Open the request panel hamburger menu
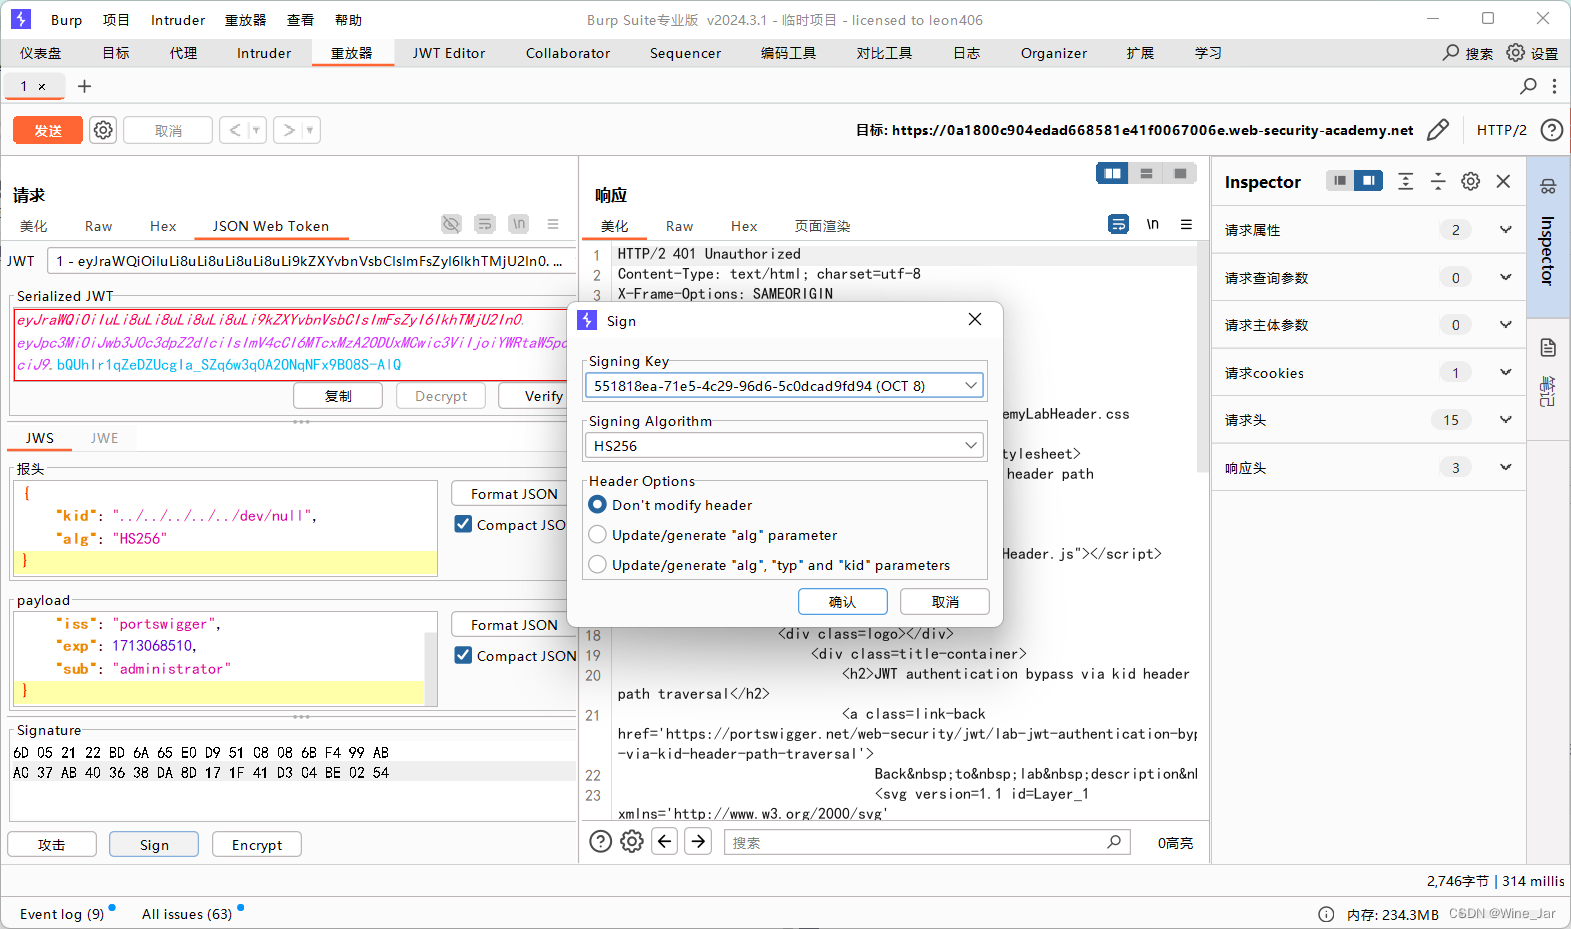The image size is (1571, 929). tap(553, 224)
